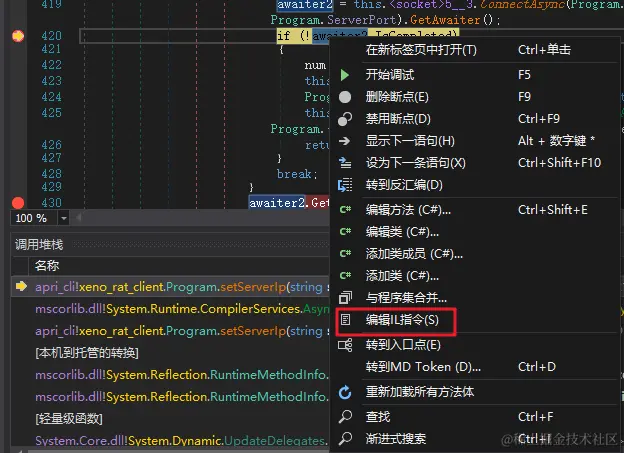
Task: Click the entry point icon beside 转到入口点
Action: click(x=345, y=345)
